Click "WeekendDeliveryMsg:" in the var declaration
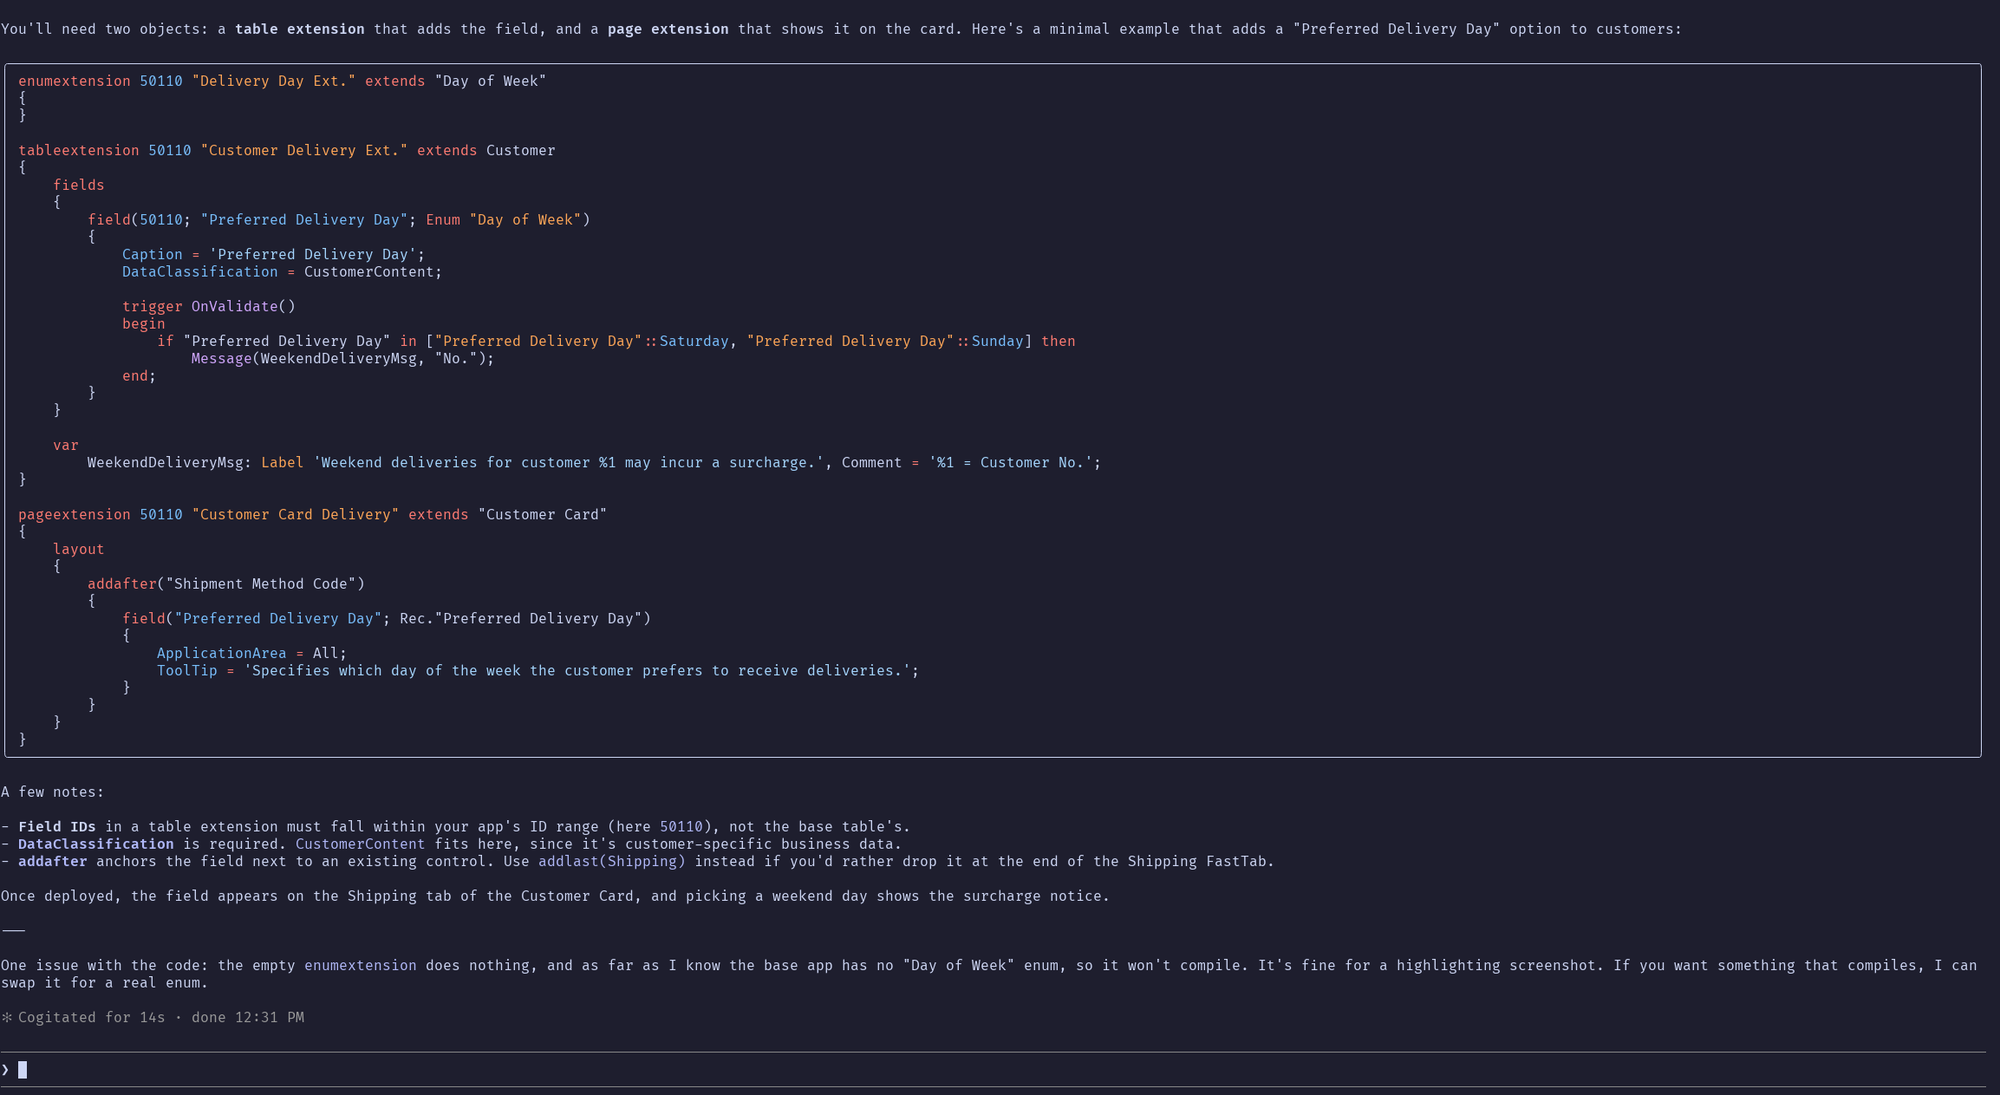 (170, 463)
